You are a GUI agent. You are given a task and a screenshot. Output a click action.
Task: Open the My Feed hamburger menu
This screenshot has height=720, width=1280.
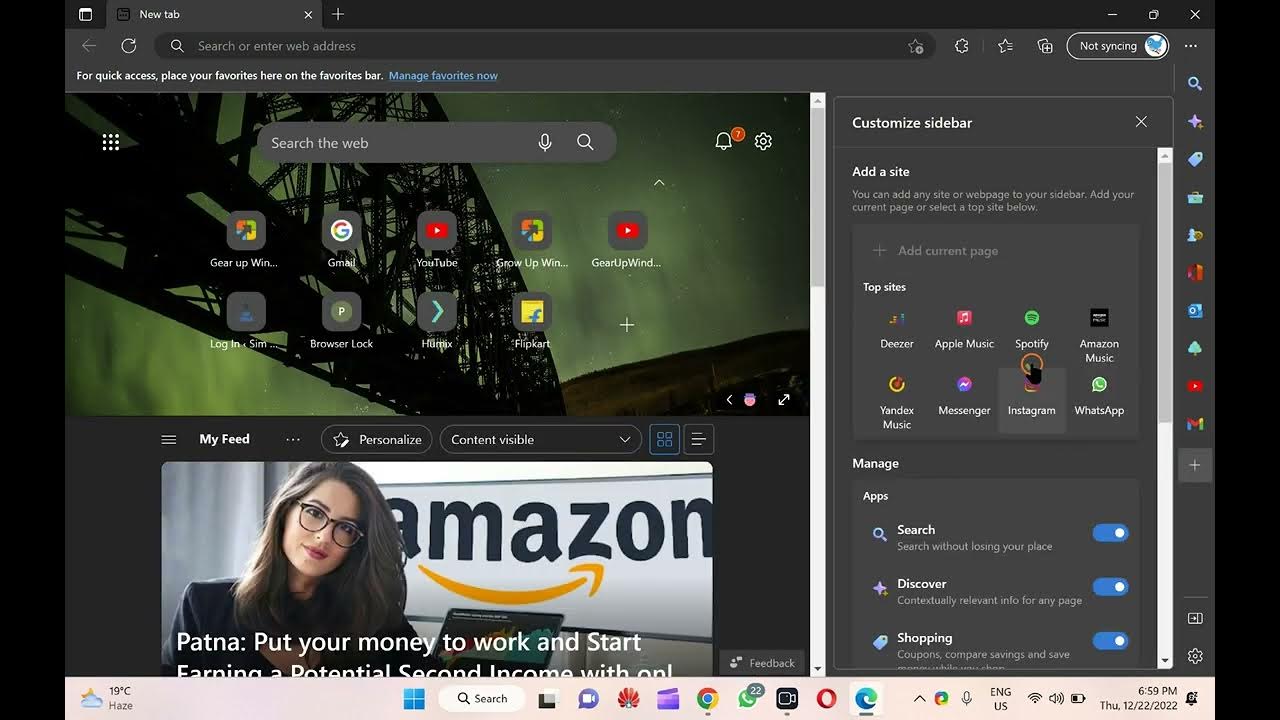pyautogui.click(x=169, y=439)
